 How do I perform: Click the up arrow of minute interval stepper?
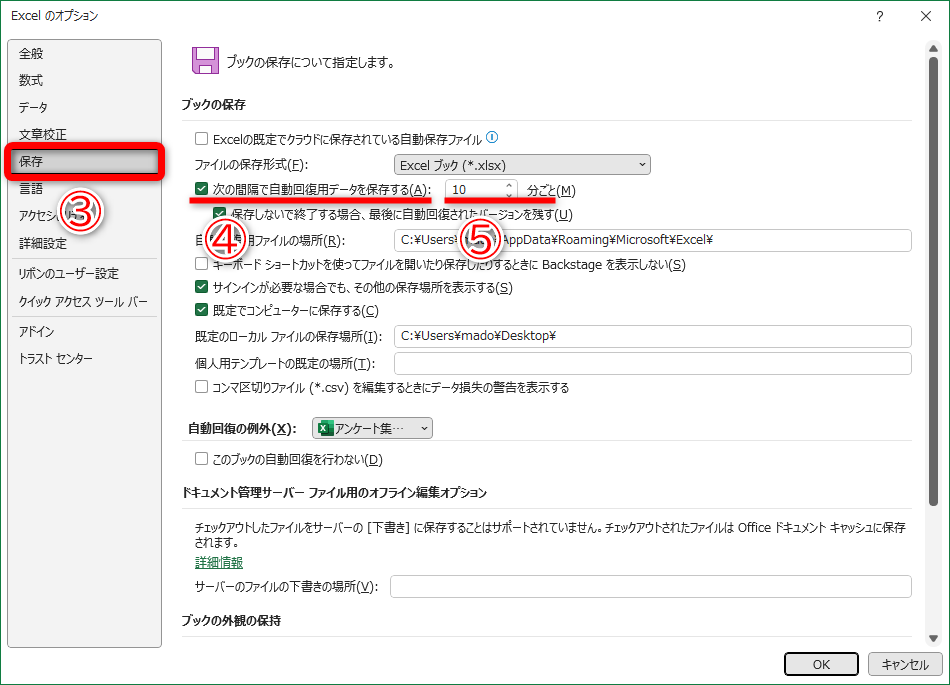[508, 184]
